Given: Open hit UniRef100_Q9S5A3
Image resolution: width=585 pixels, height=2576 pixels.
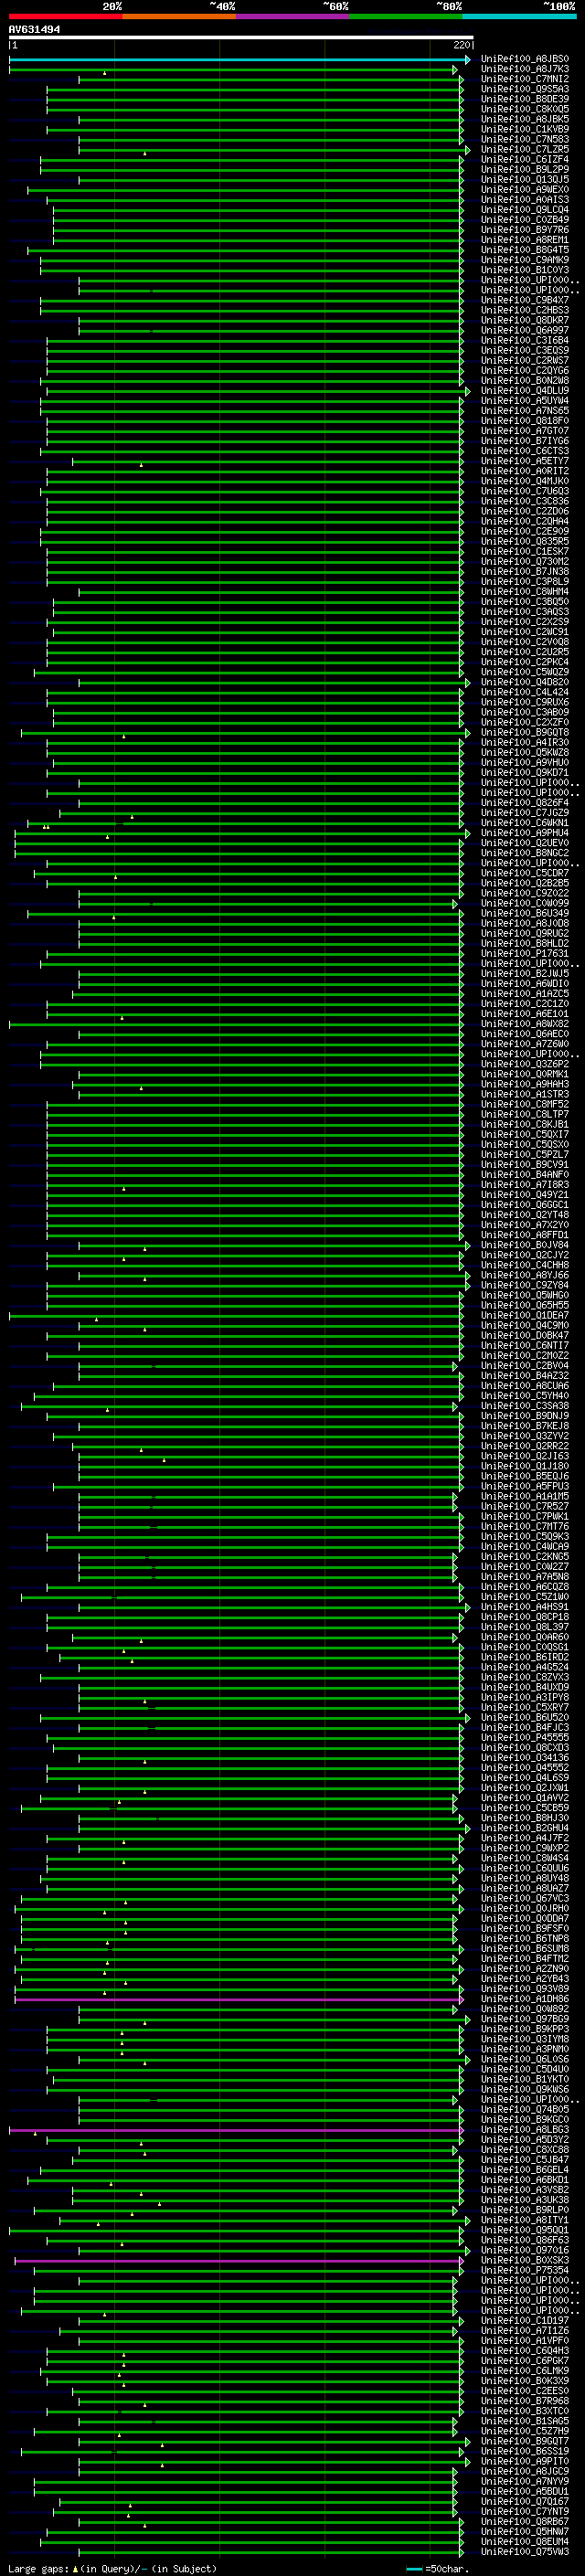Looking at the screenshot, I should point(525,89).
